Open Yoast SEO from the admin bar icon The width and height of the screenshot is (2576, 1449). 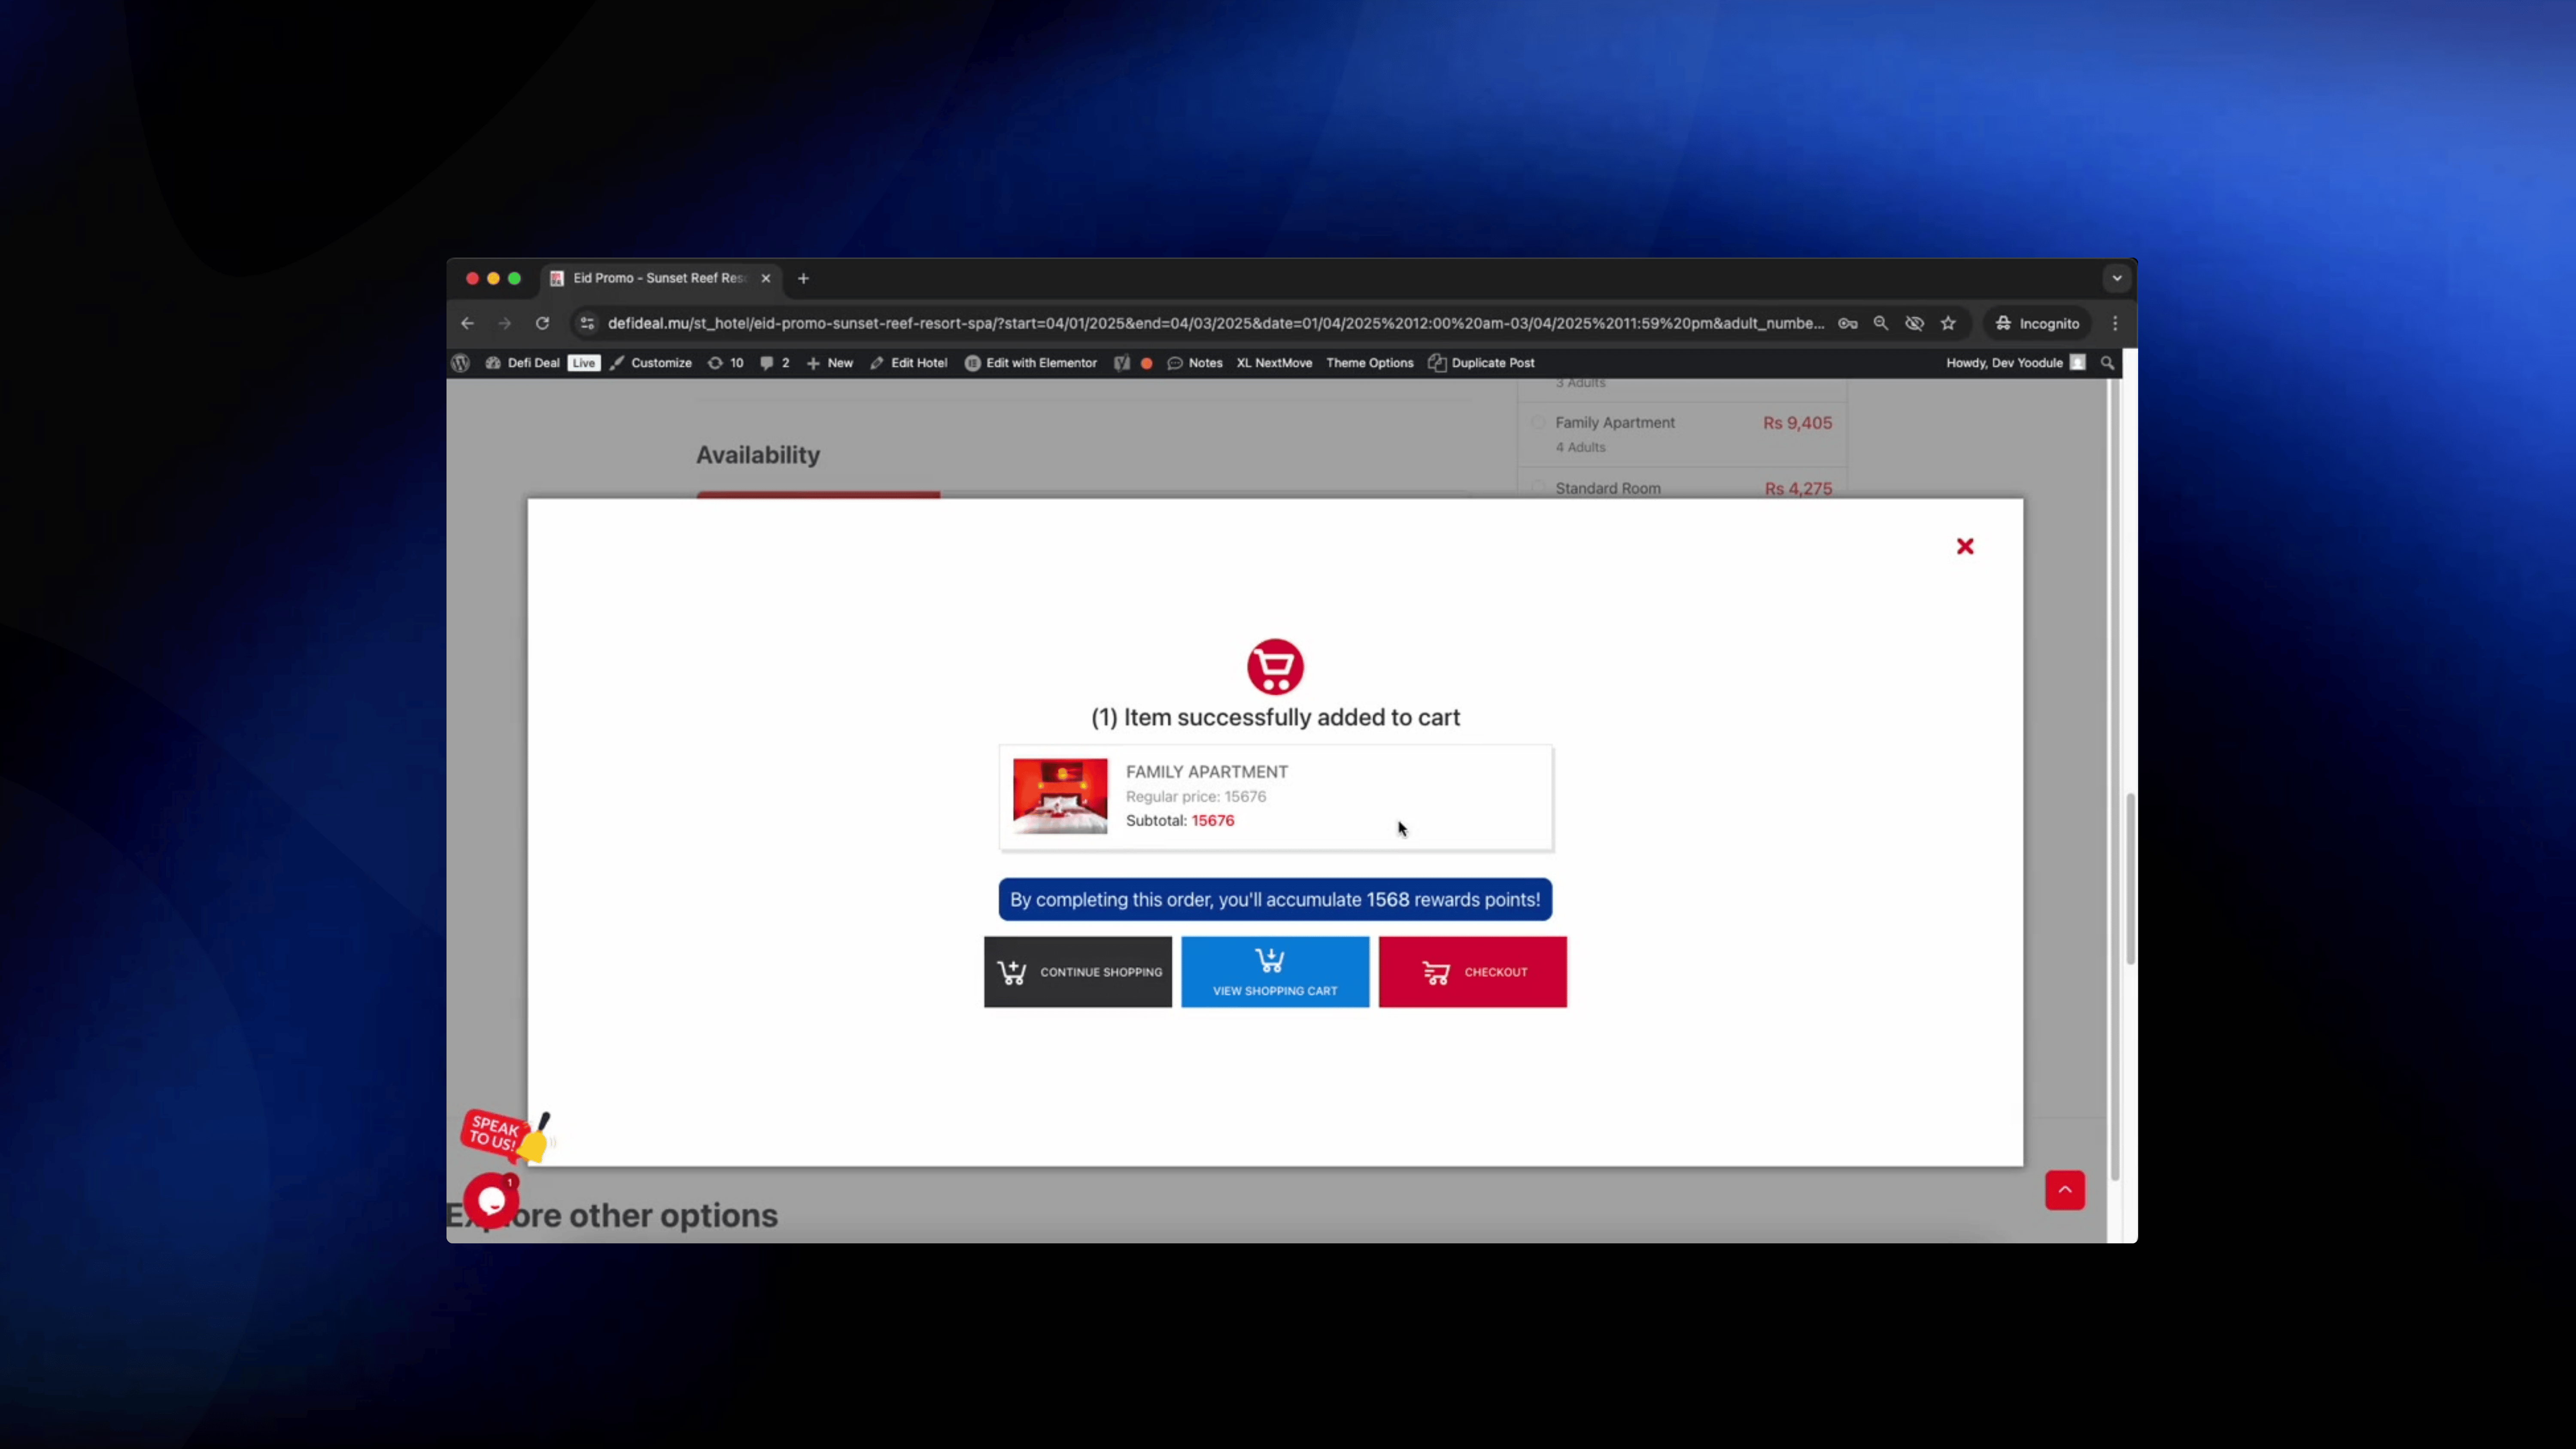pyautogui.click(x=1121, y=363)
